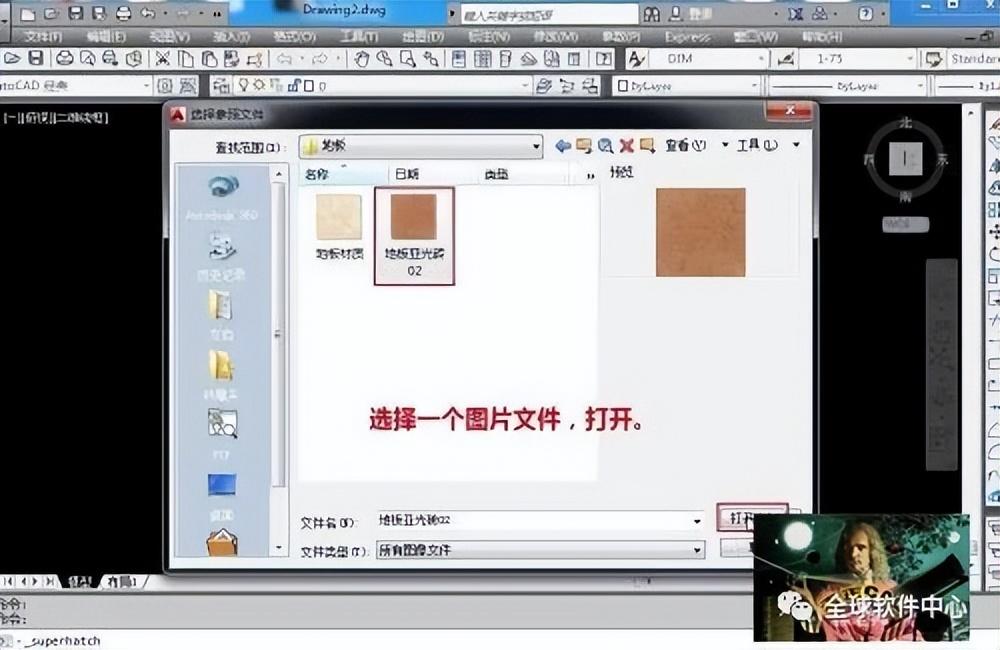
Task: Click the Make Object's Layer Current icon
Action: coord(544,85)
